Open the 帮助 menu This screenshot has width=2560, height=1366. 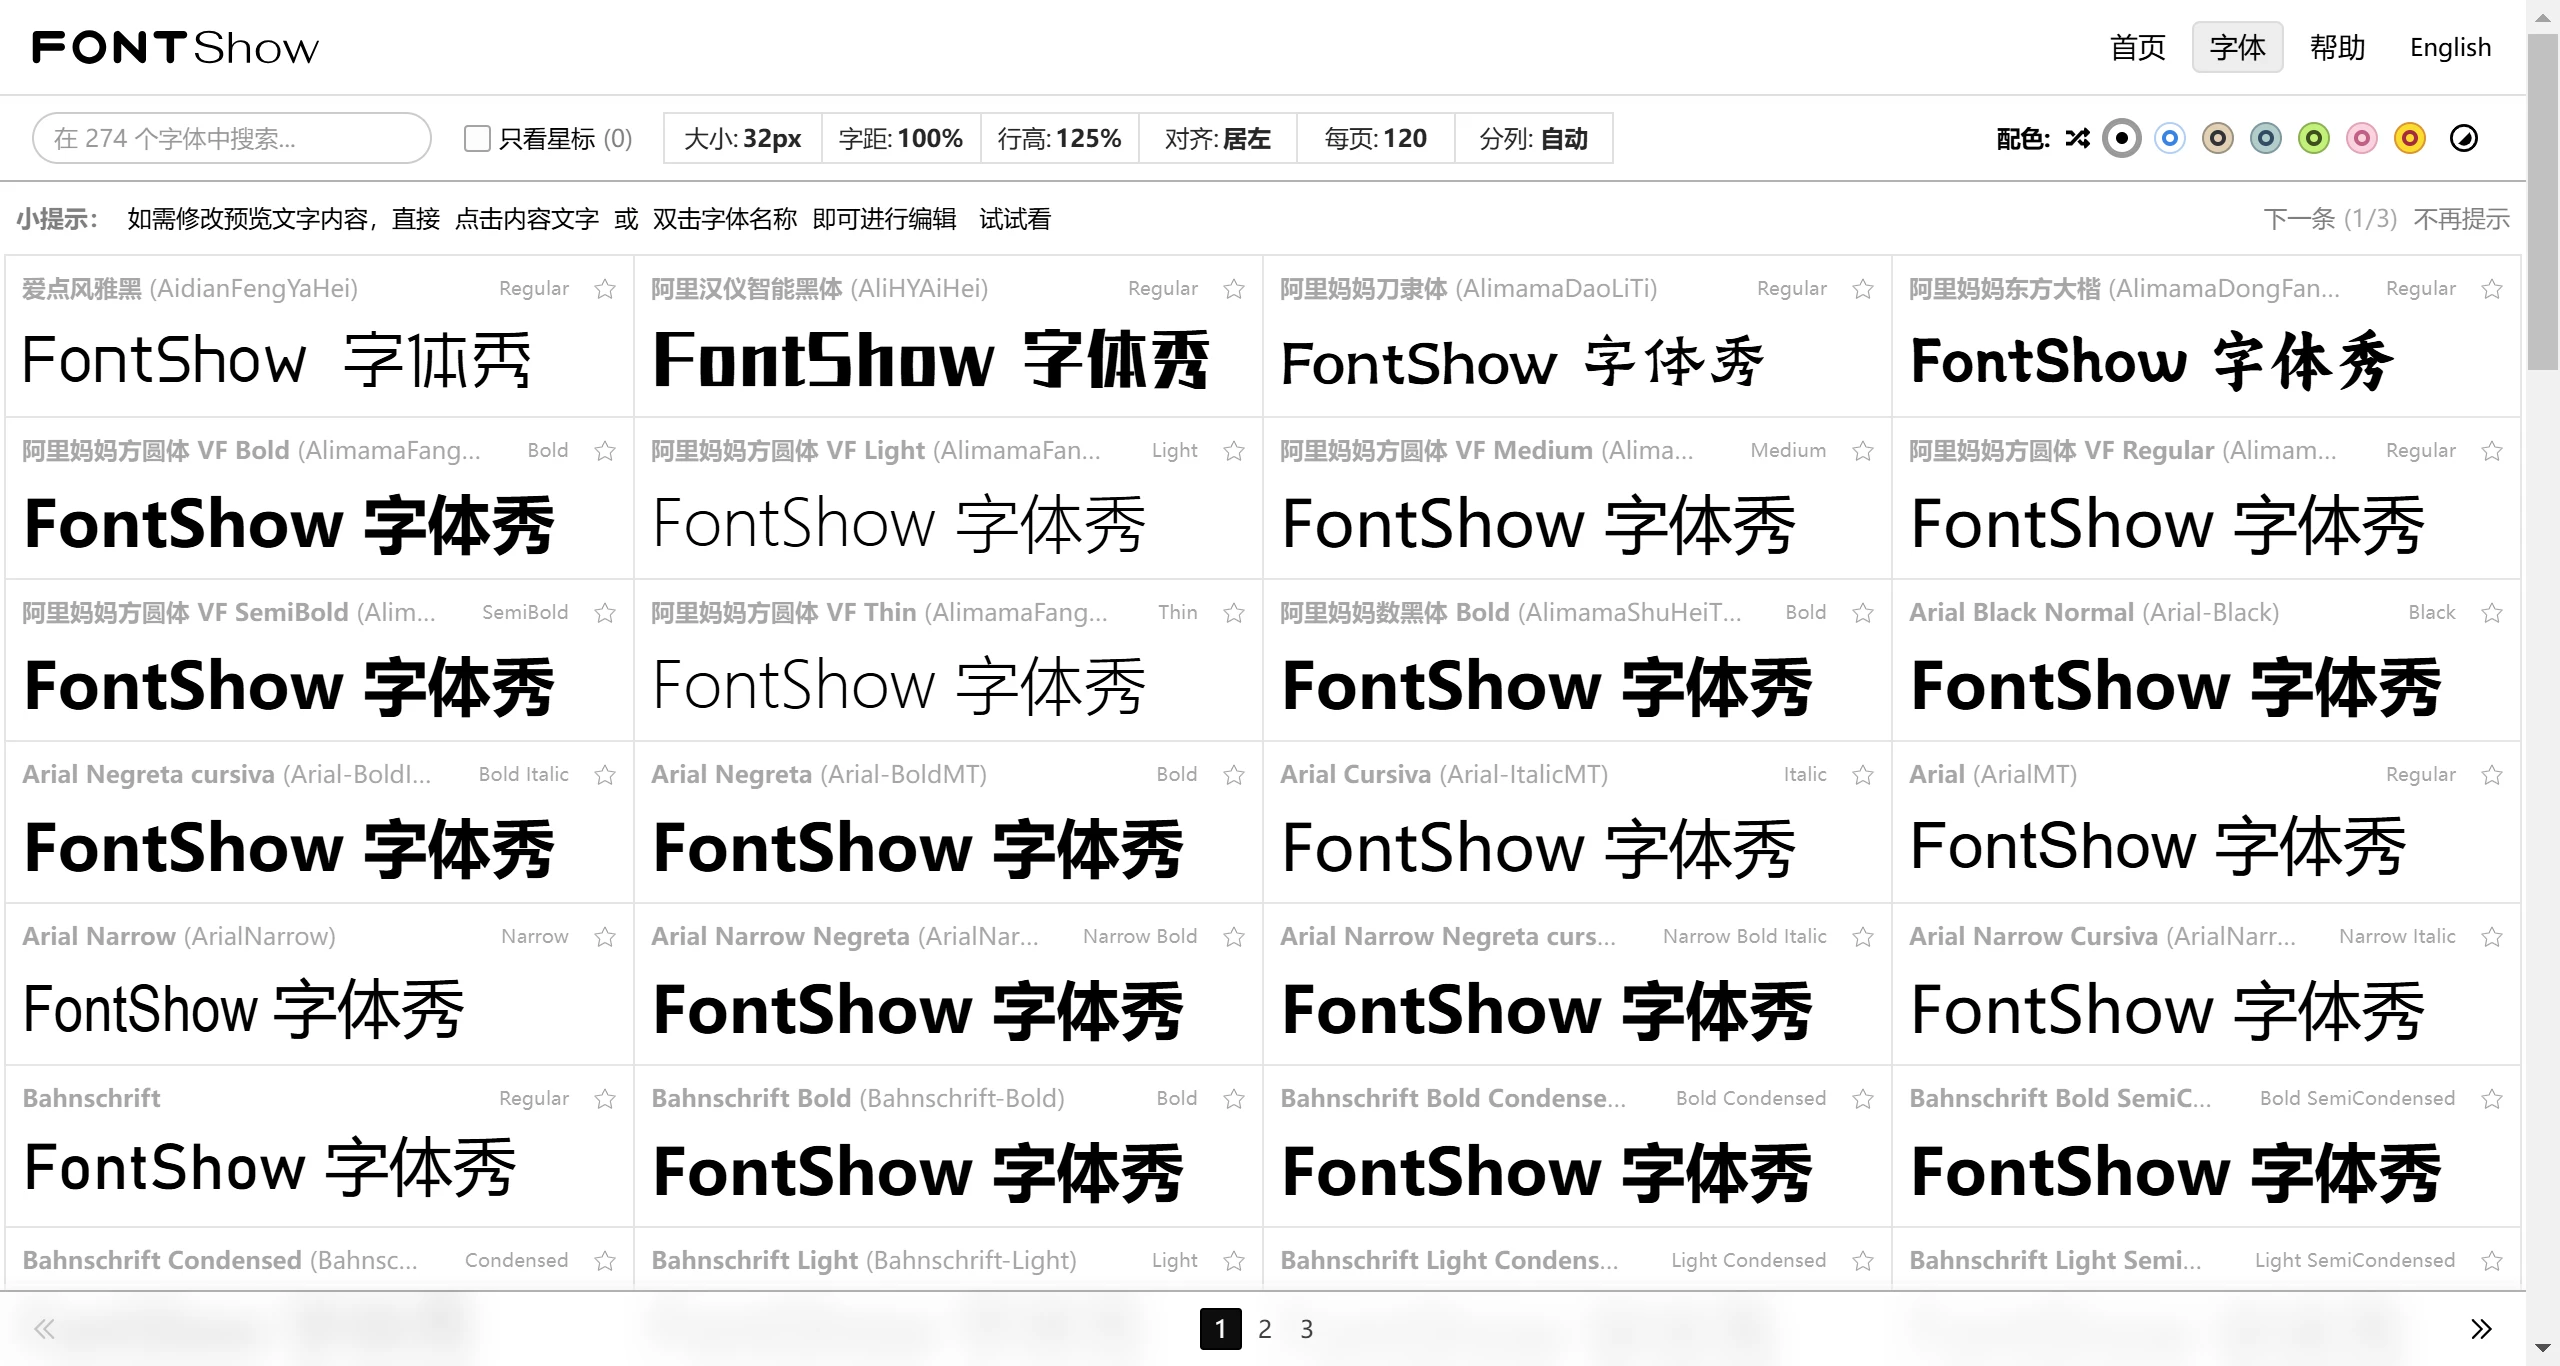[x=2337, y=47]
